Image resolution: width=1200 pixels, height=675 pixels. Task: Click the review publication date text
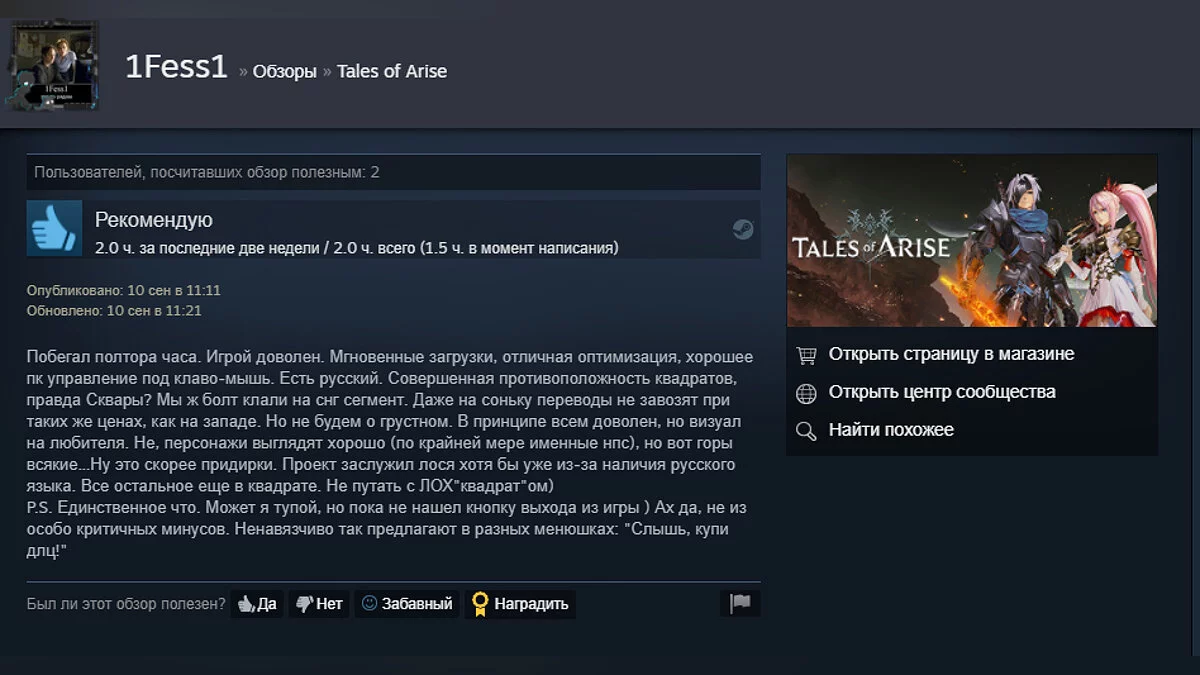coord(124,290)
